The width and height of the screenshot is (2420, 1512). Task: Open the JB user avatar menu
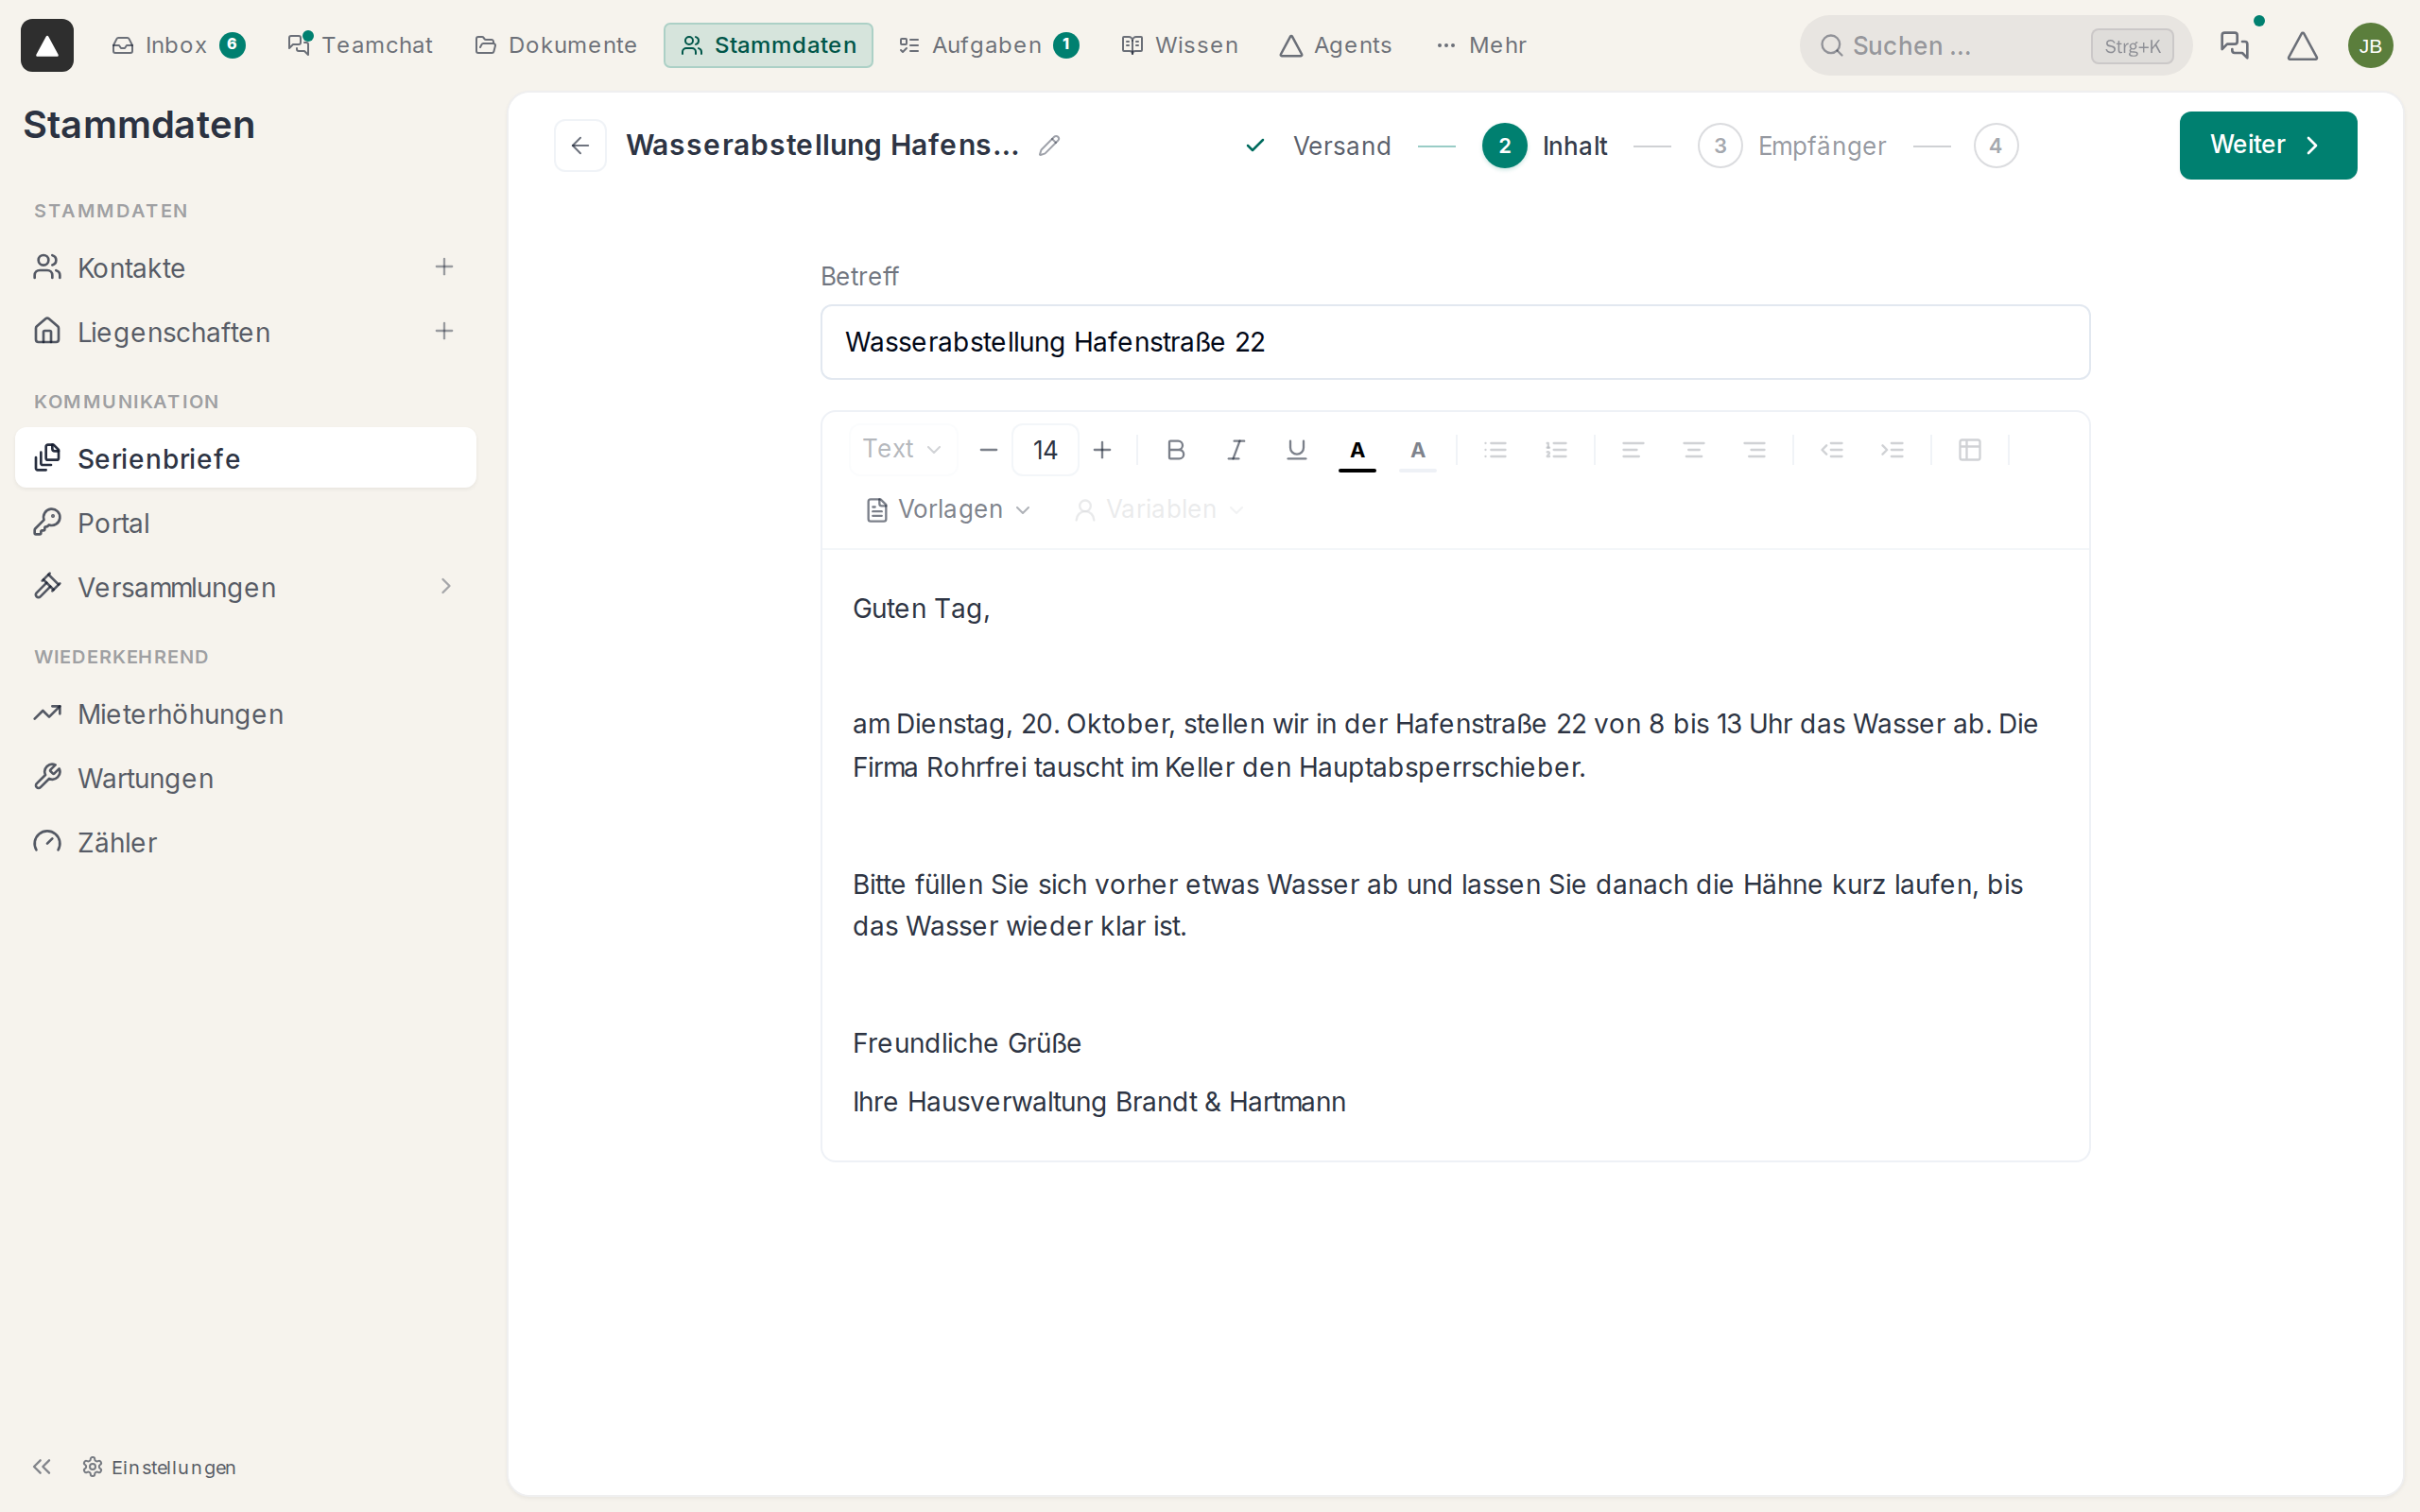[x=2370, y=46]
